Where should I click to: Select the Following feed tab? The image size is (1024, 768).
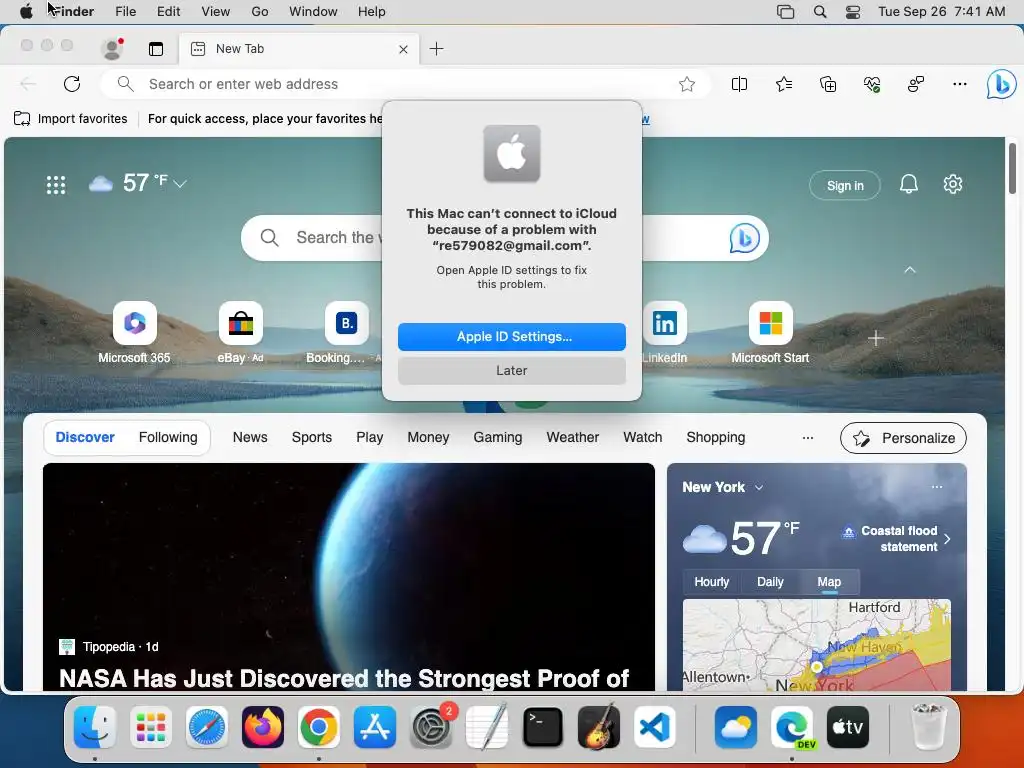click(168, 437)
